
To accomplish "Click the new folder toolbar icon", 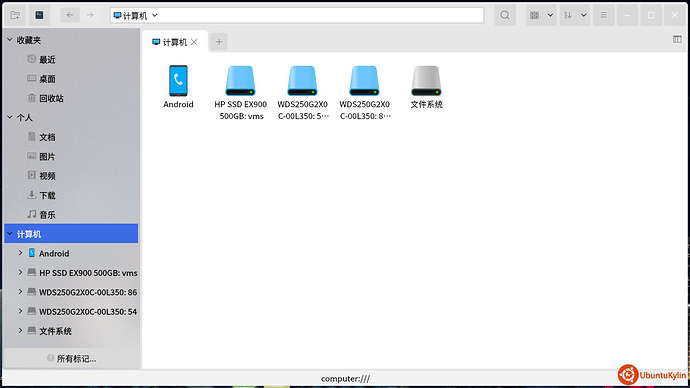I will [x=15, y=15].
